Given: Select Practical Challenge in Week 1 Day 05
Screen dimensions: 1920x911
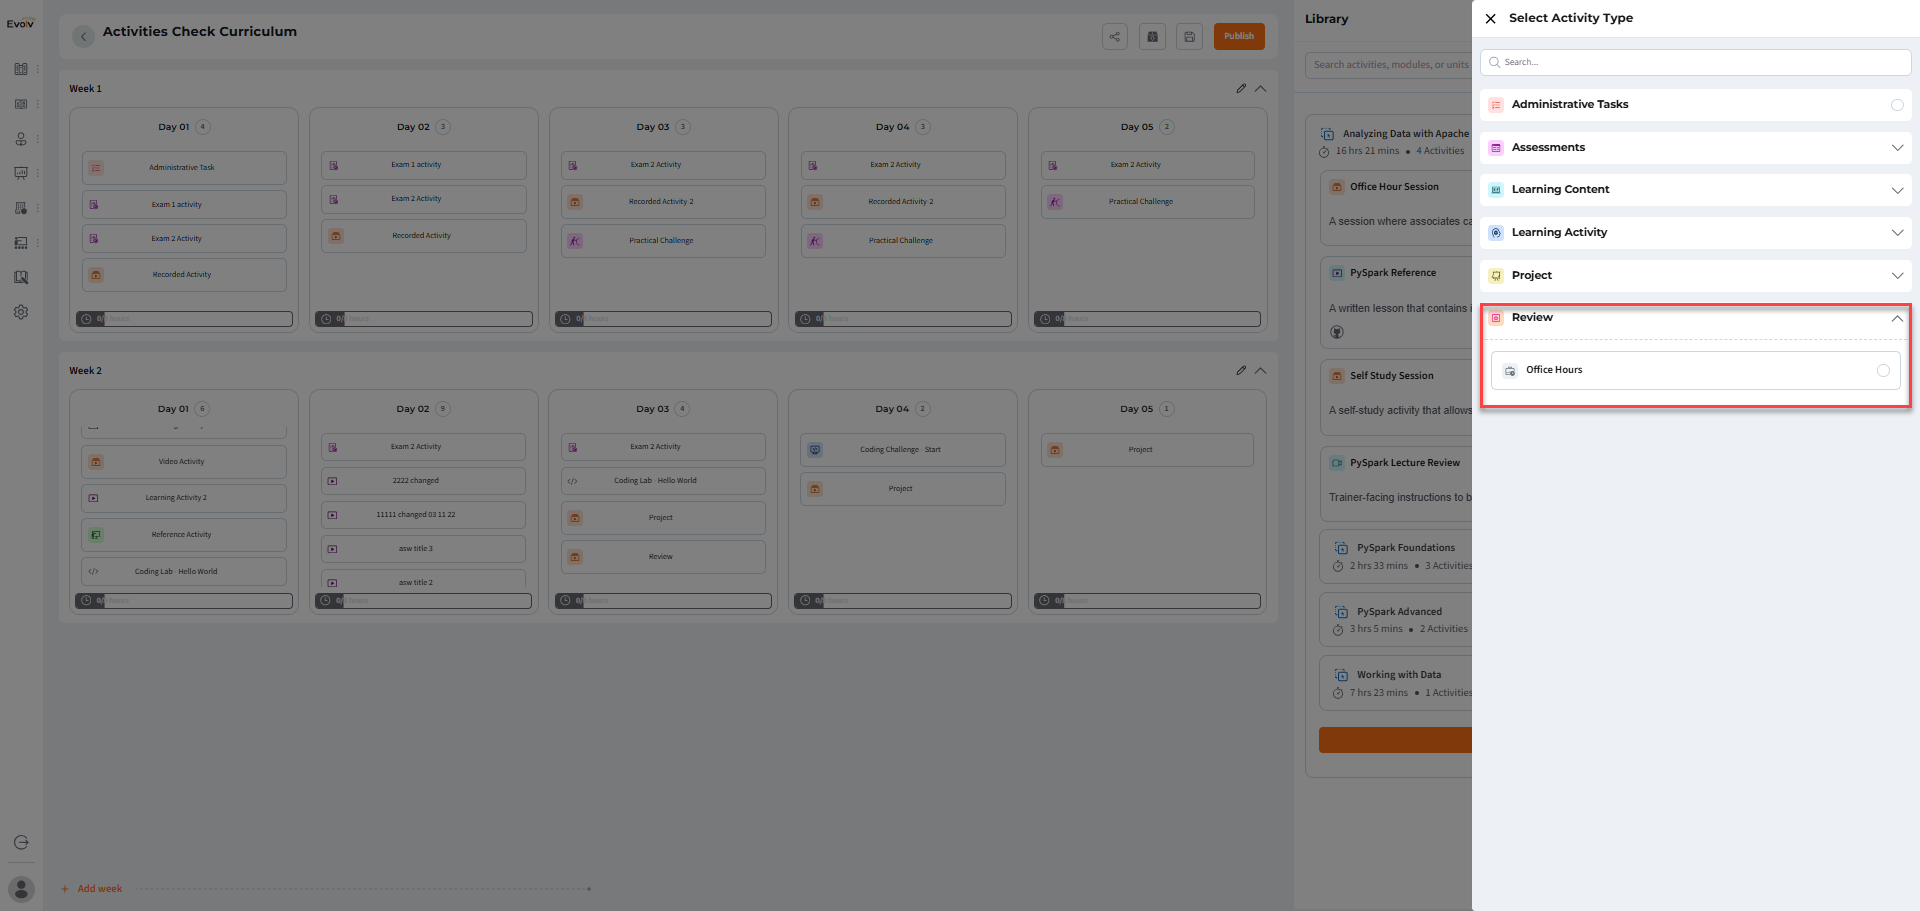Looking at the screenshot, I should pos(1148,202).
